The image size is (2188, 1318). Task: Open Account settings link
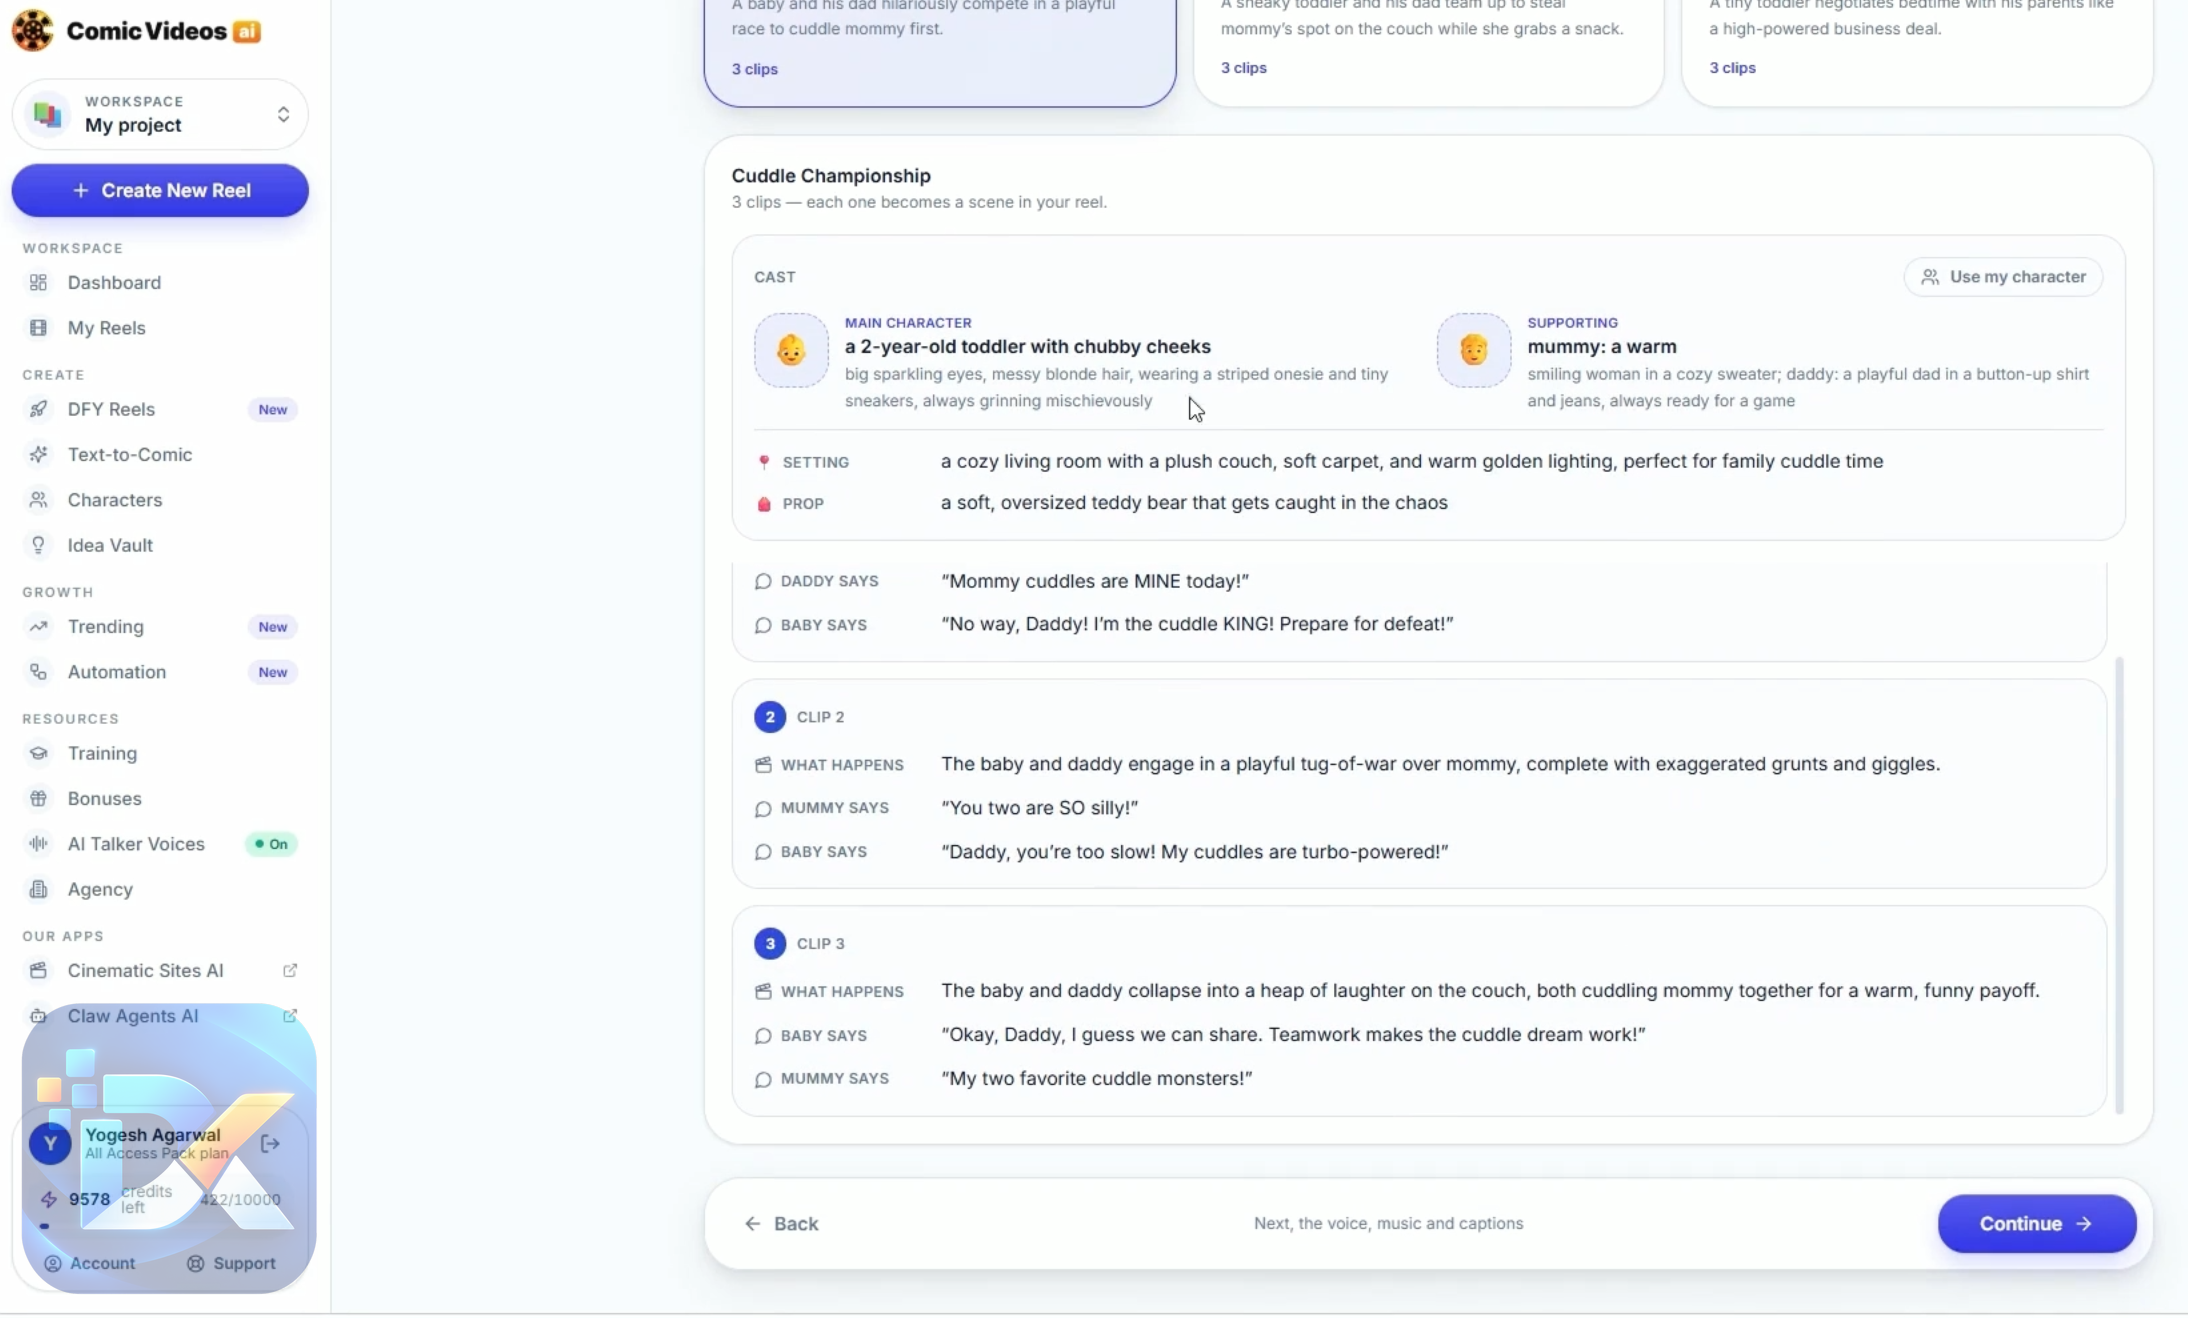point(90,1263)
